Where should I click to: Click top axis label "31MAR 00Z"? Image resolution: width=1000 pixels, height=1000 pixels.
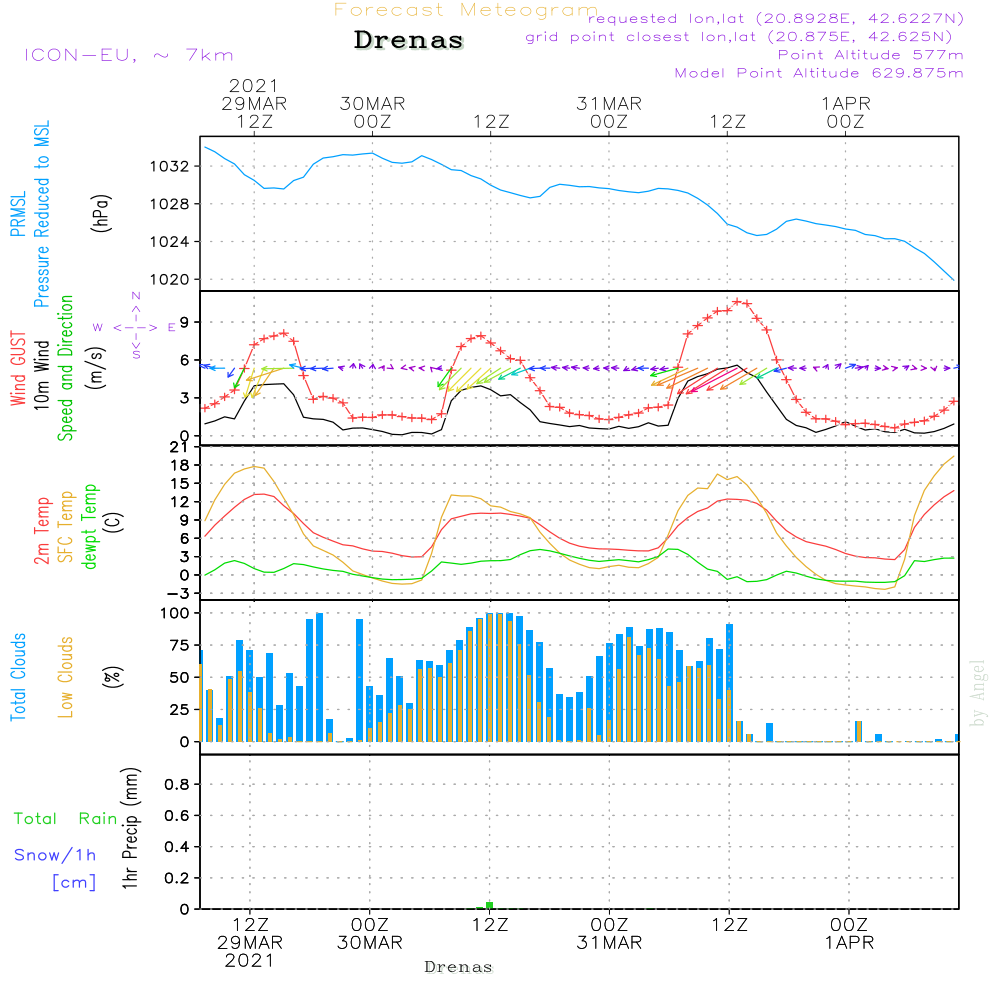[x=609, y=112]
